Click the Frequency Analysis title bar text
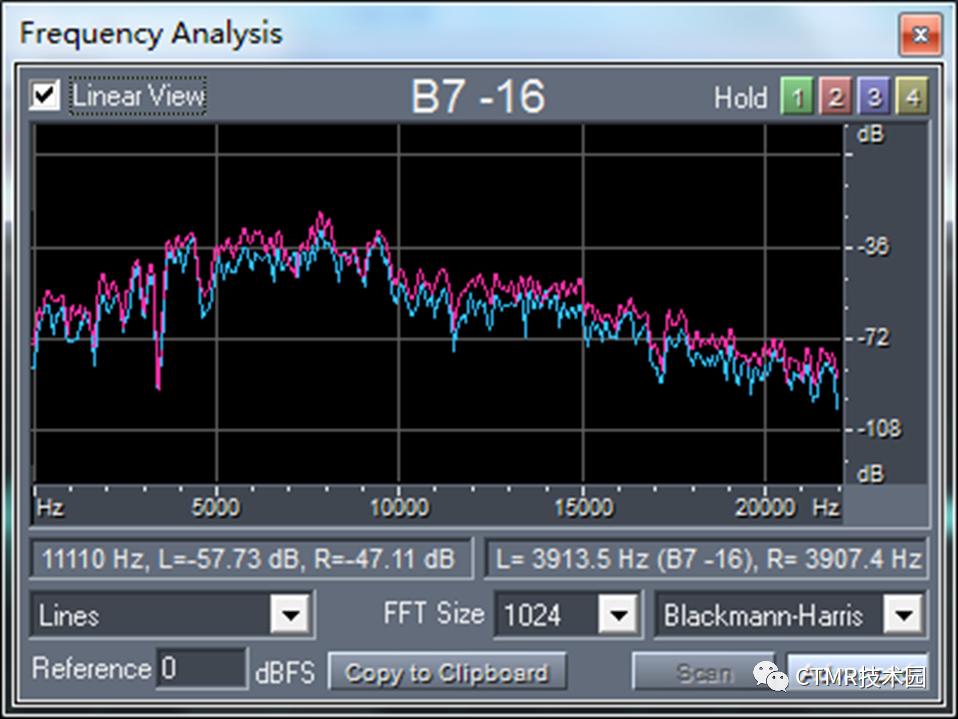Viewport: 958px width, 719px height. pyautogui.click(x=151, y=34)
